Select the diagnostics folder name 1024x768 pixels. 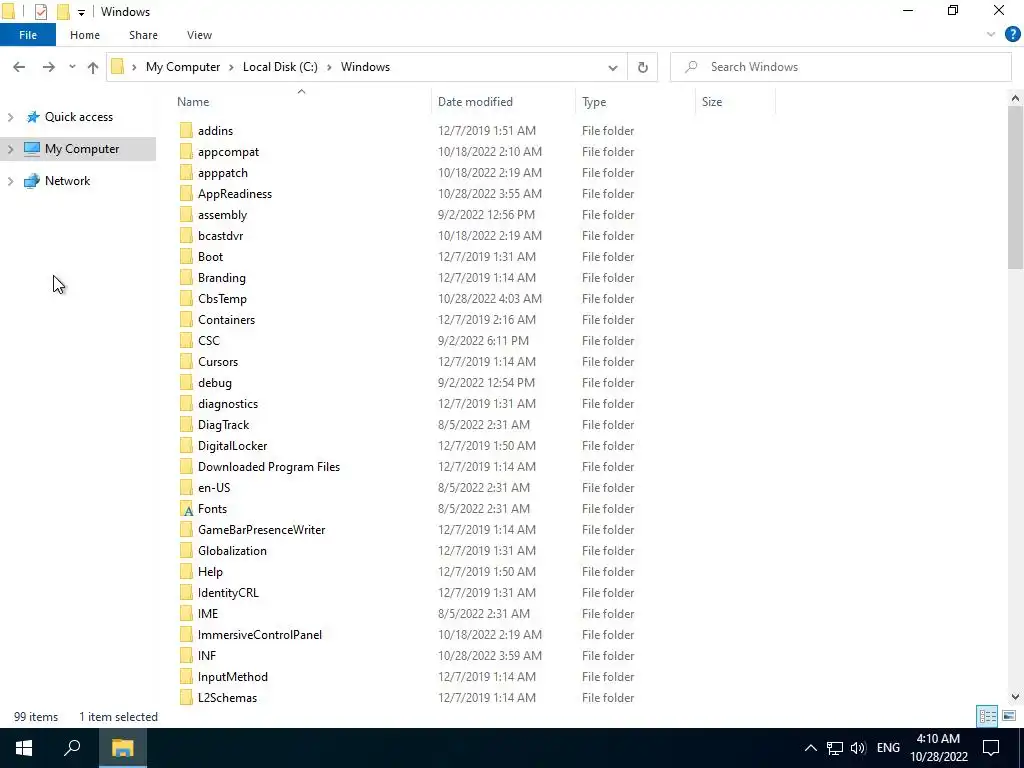[x=227, y=404]
